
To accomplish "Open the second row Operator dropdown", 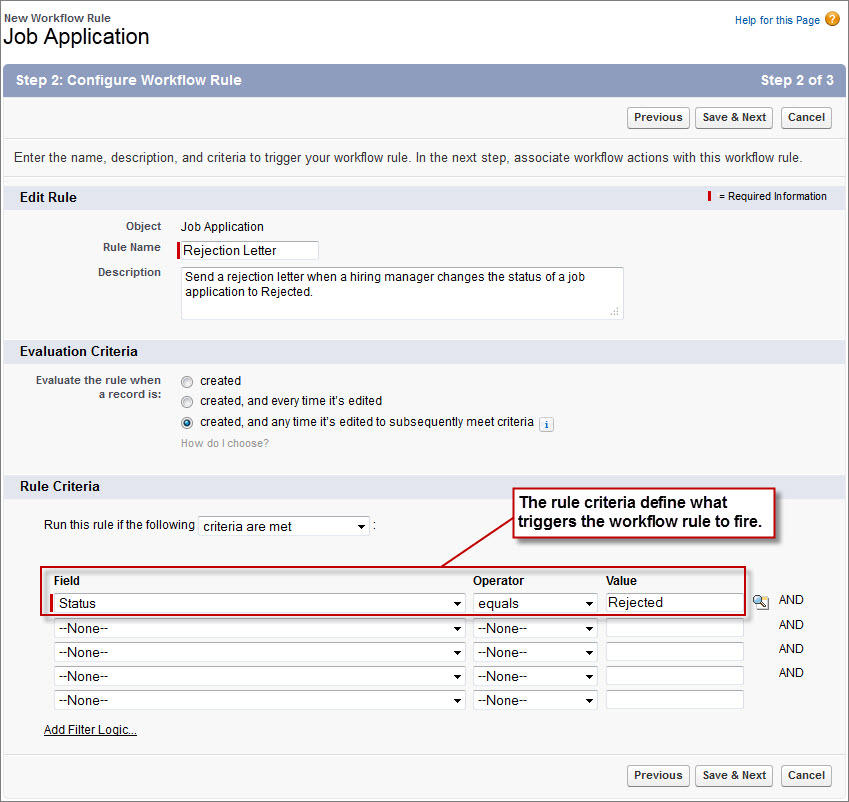I will tap(535, 628).
